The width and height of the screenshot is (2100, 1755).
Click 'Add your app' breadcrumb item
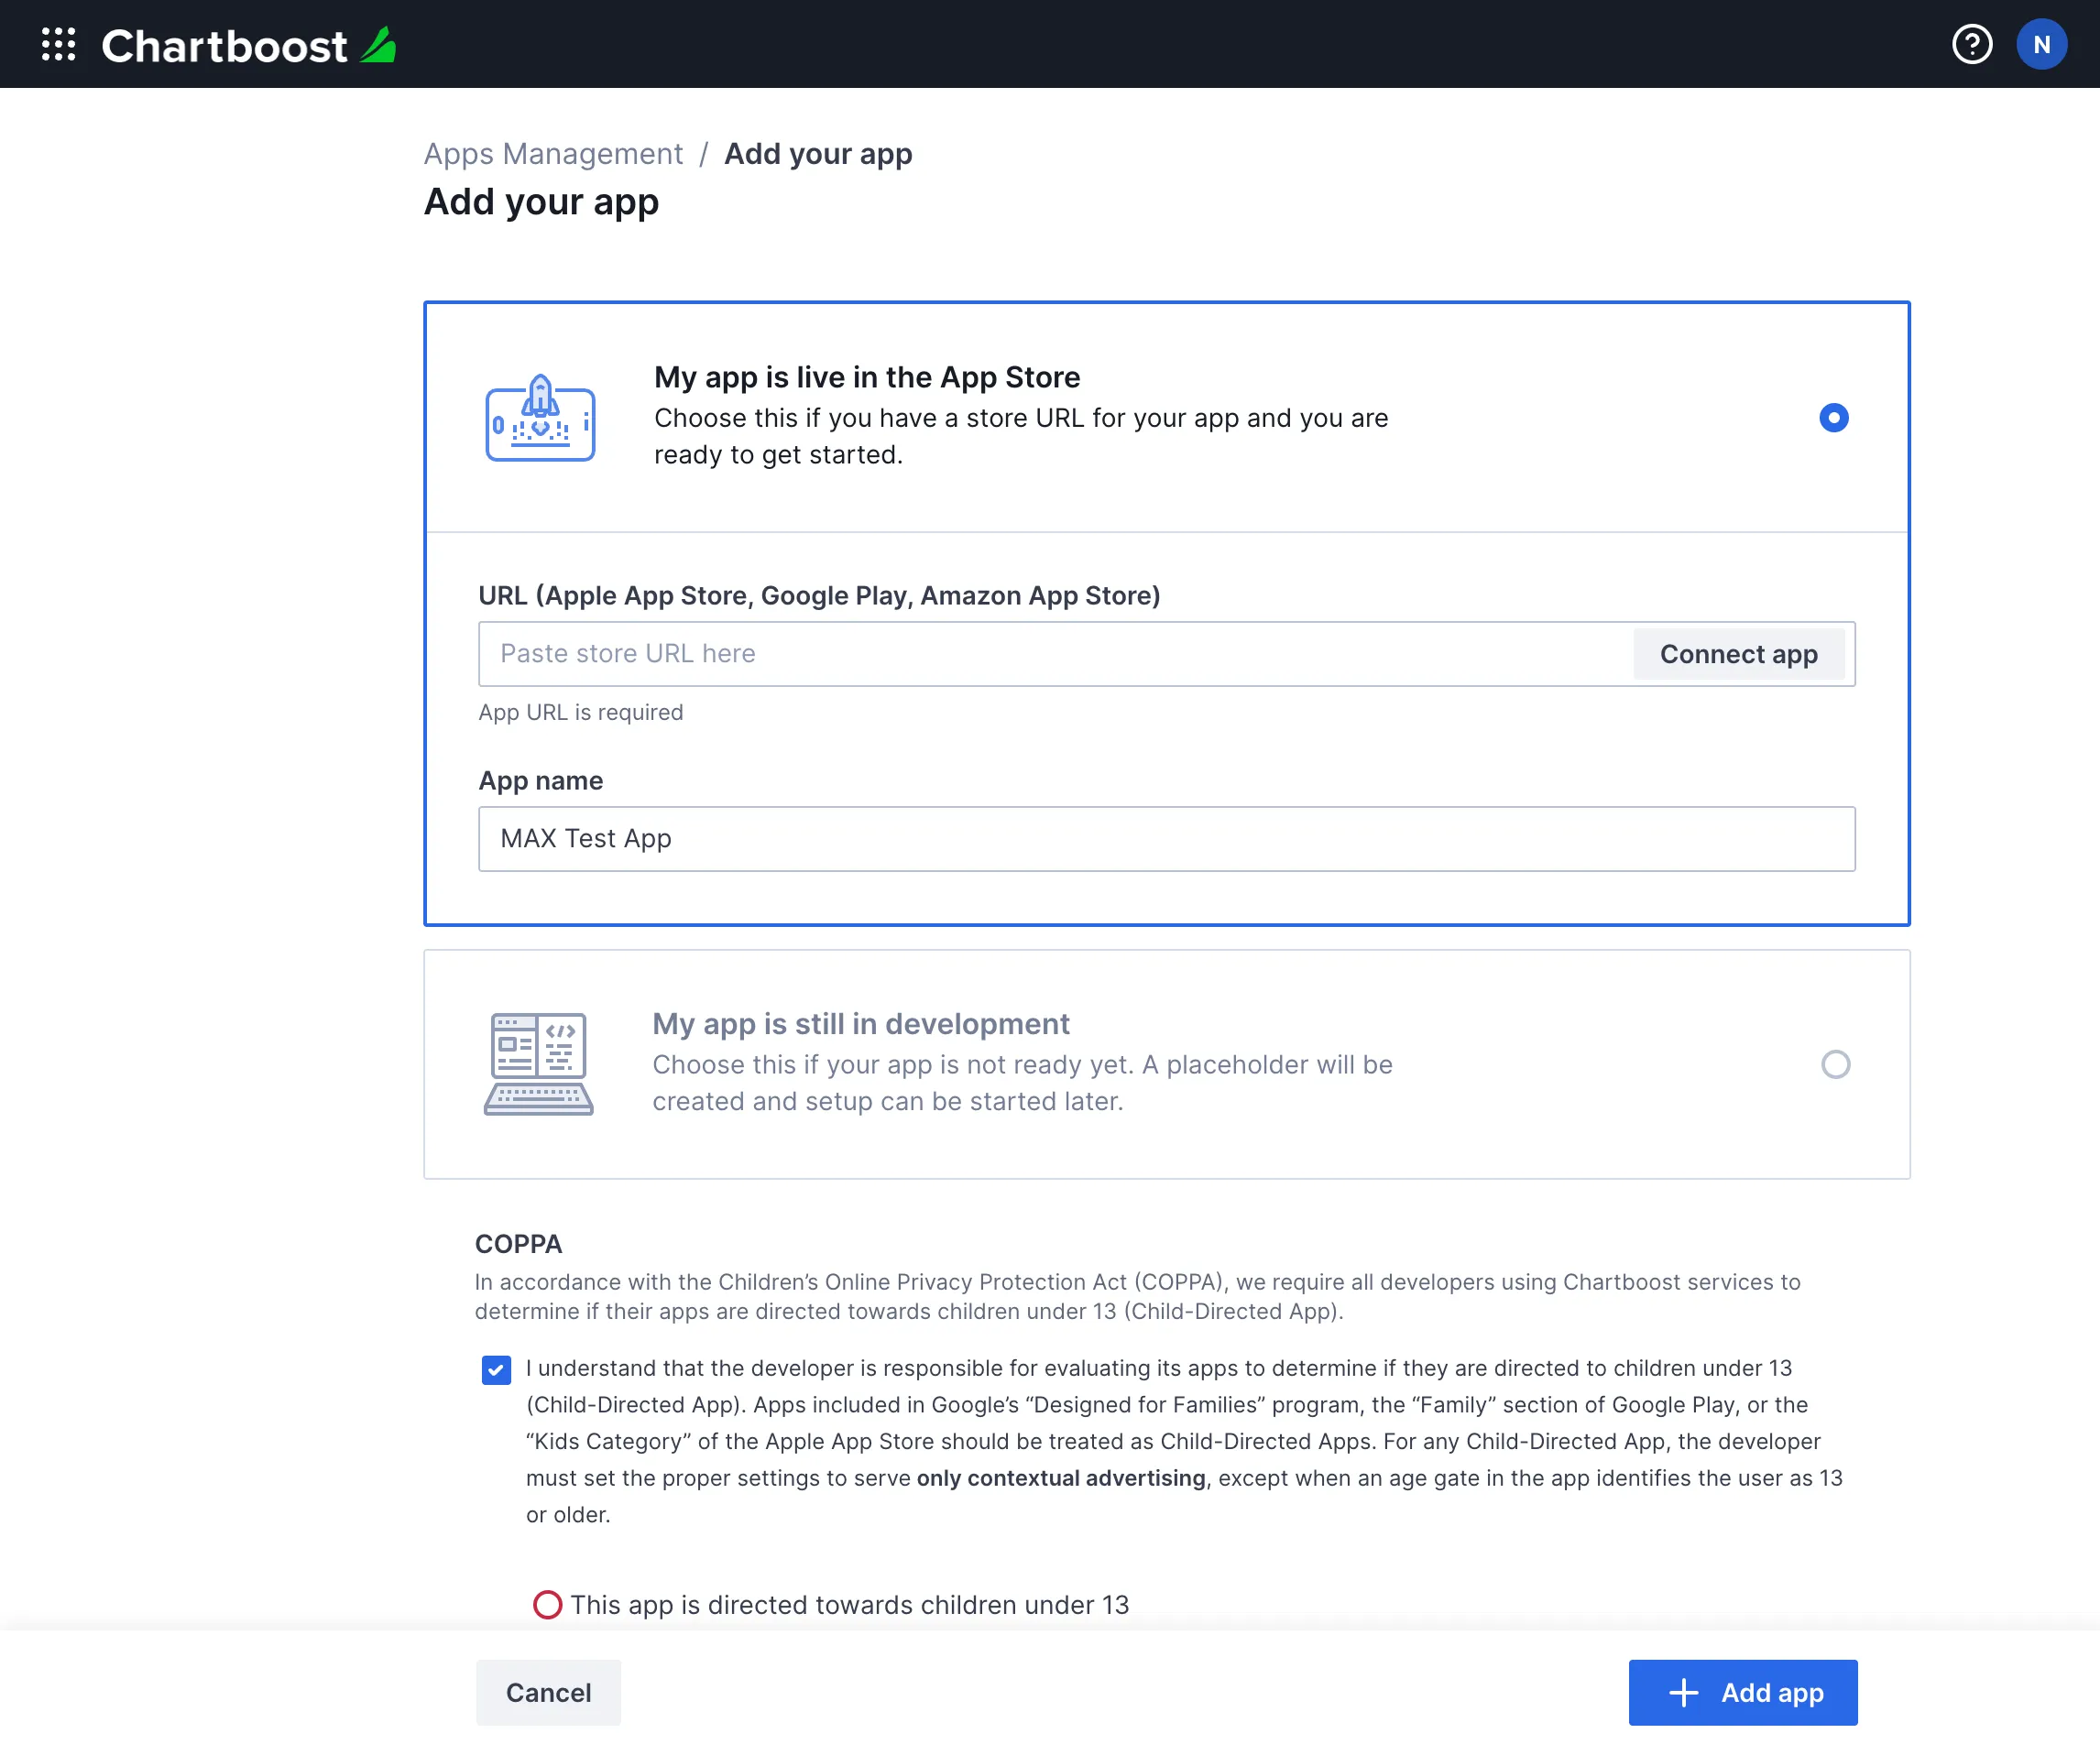818,154
